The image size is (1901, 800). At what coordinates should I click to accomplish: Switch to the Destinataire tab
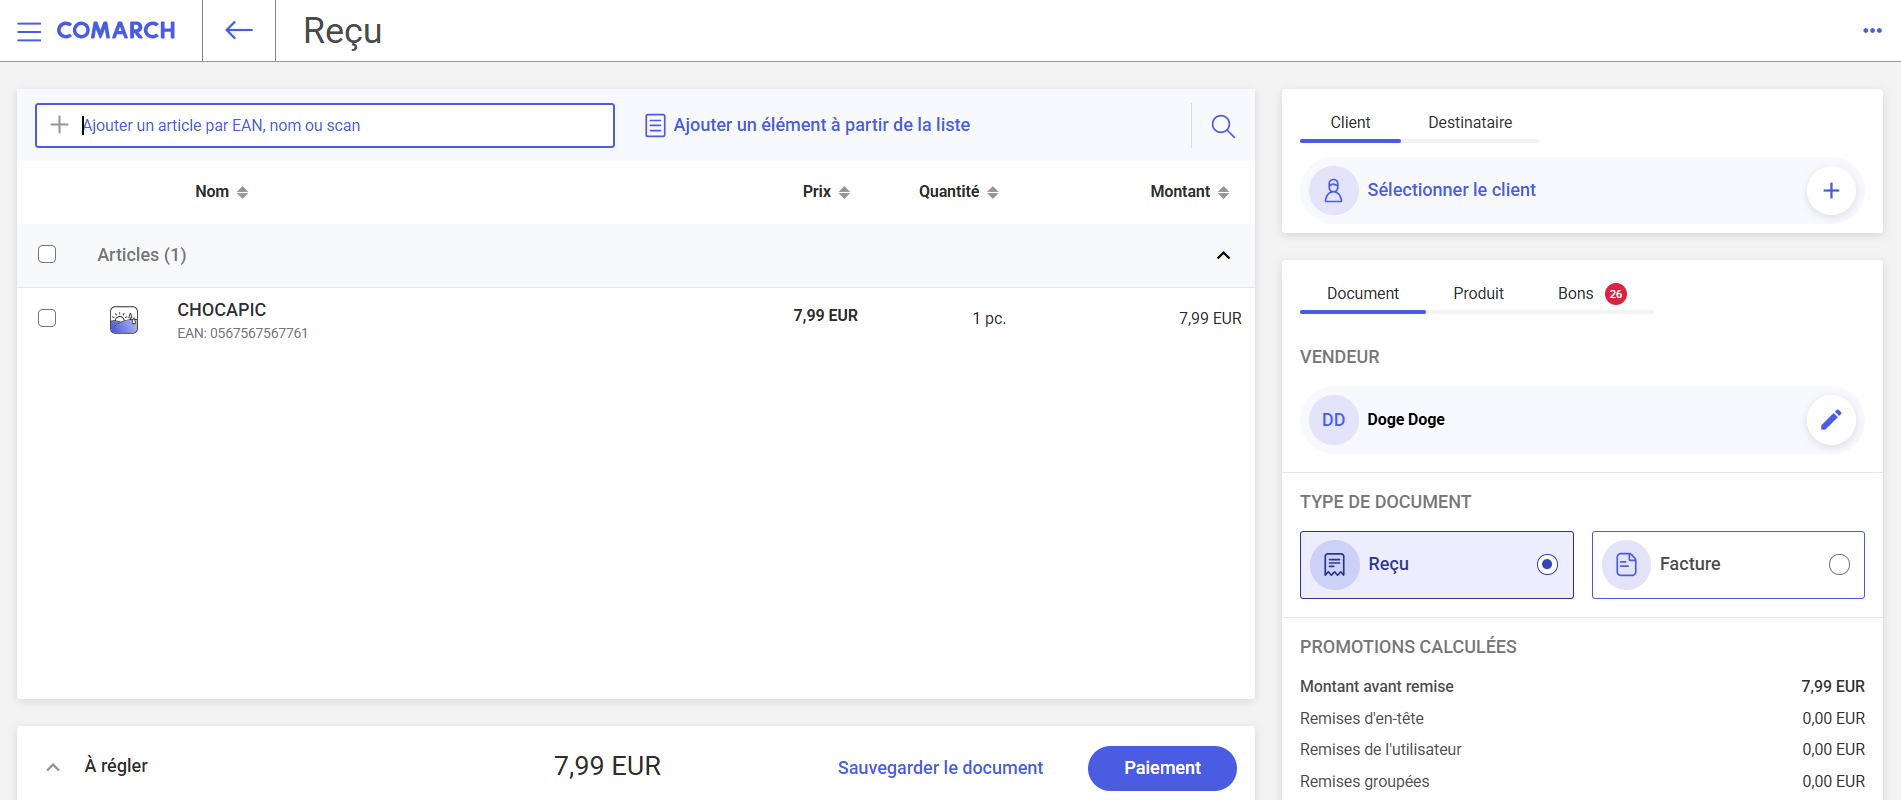(1469, 123)
